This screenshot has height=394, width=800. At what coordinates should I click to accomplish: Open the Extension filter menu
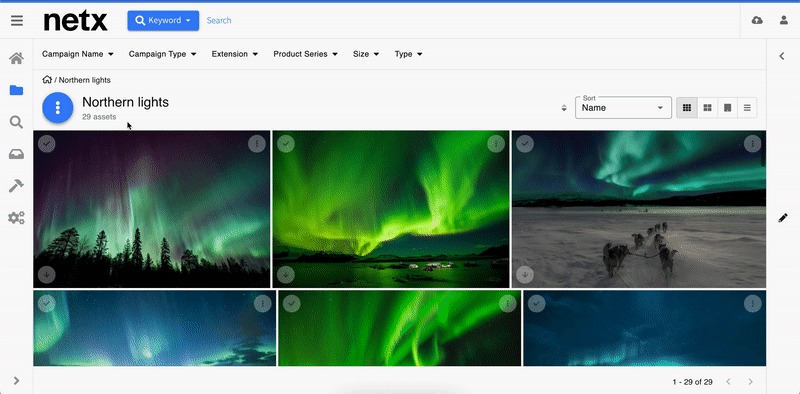point(235,54)
